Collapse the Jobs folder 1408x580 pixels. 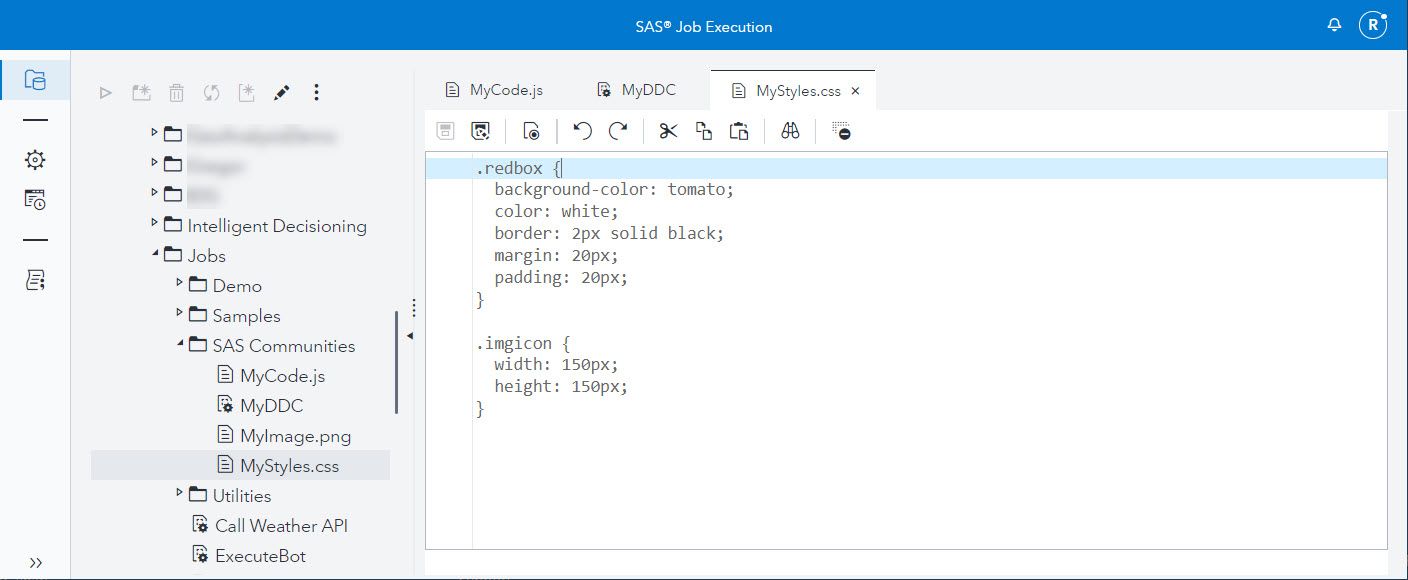tap(155, 254)
